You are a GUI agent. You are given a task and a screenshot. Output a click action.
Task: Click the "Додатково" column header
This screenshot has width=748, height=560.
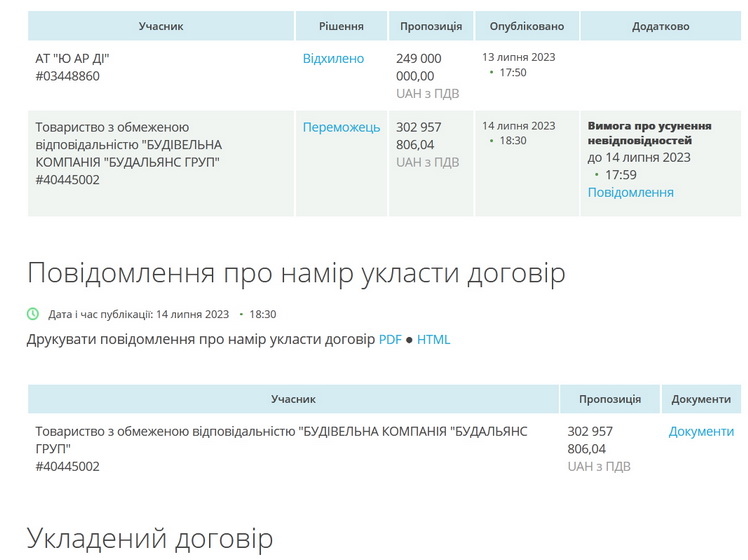660,26
